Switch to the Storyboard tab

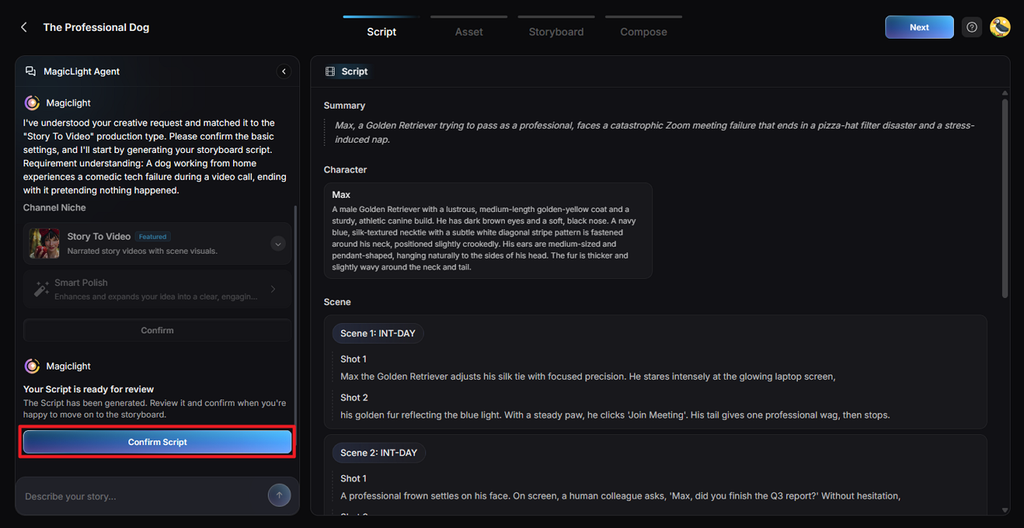(556, 31)
